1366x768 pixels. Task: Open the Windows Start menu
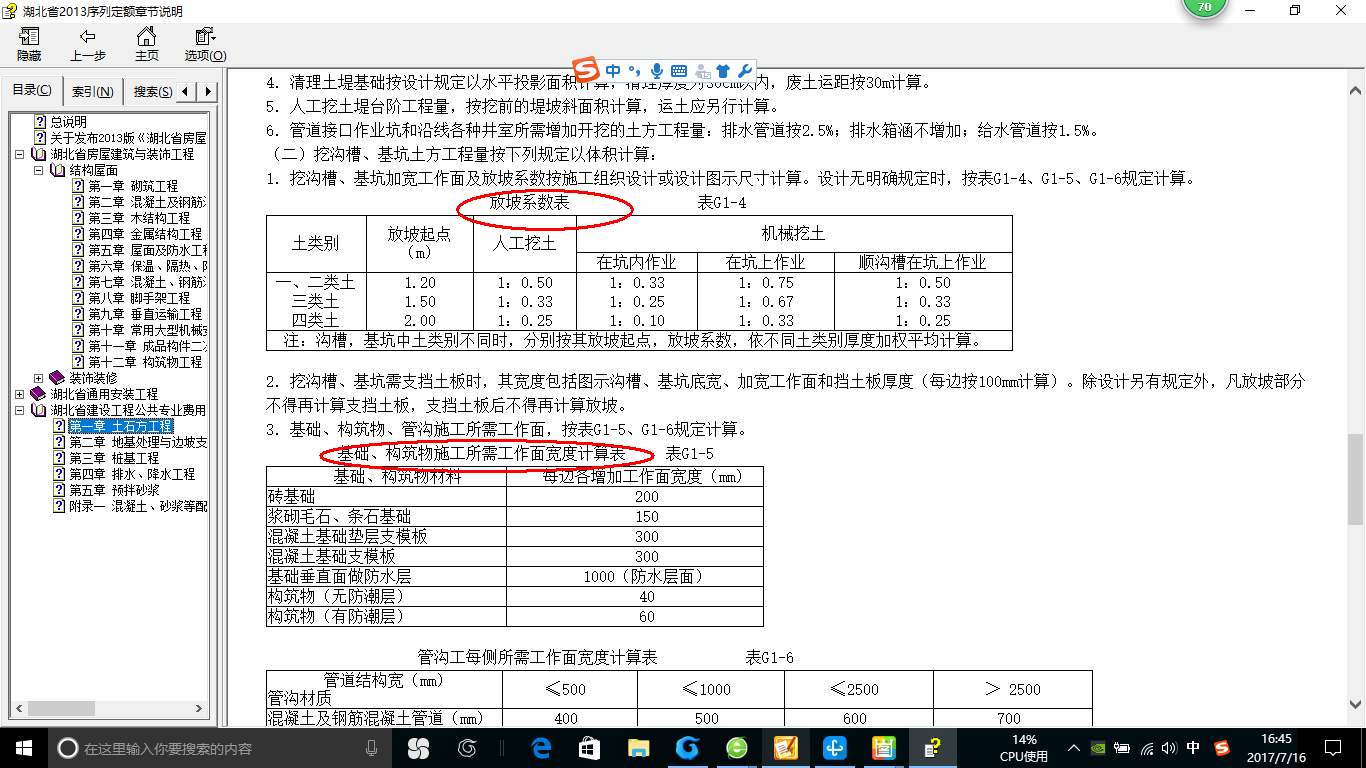point(23,747)
